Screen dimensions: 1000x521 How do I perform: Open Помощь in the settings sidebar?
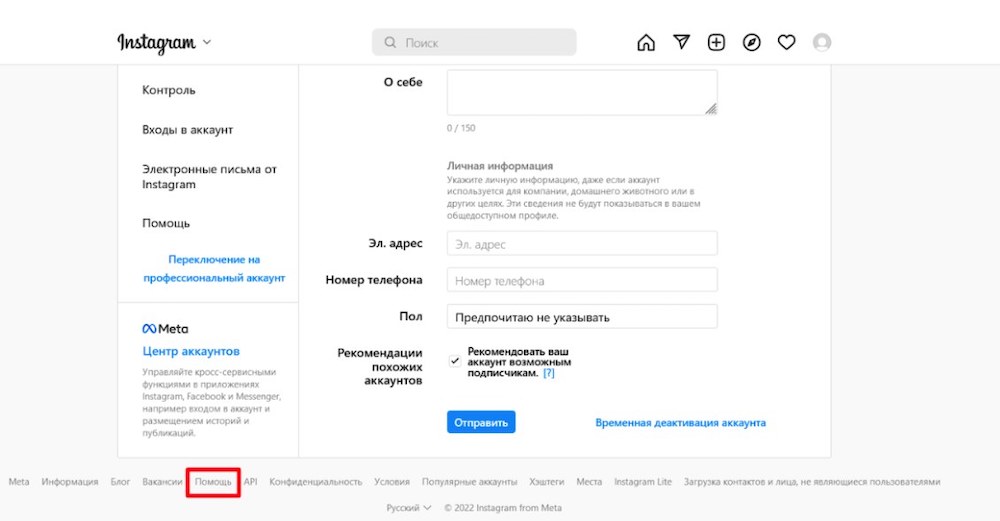click(166, 223)
